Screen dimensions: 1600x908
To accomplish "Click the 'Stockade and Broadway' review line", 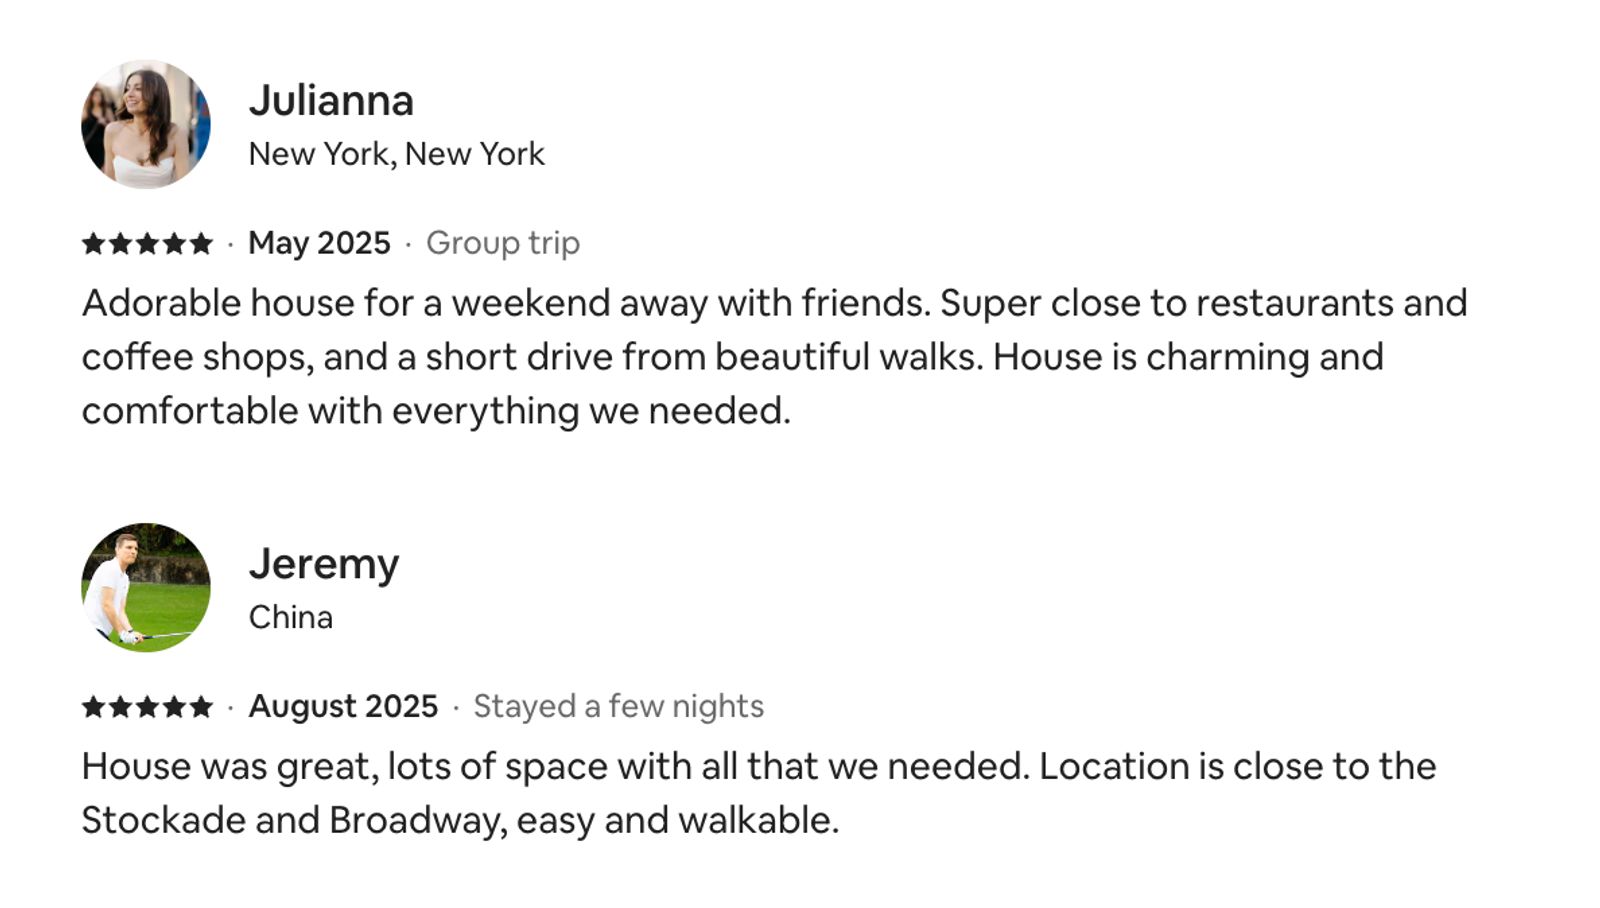I will pyautogui.click(x=460, y=820).
